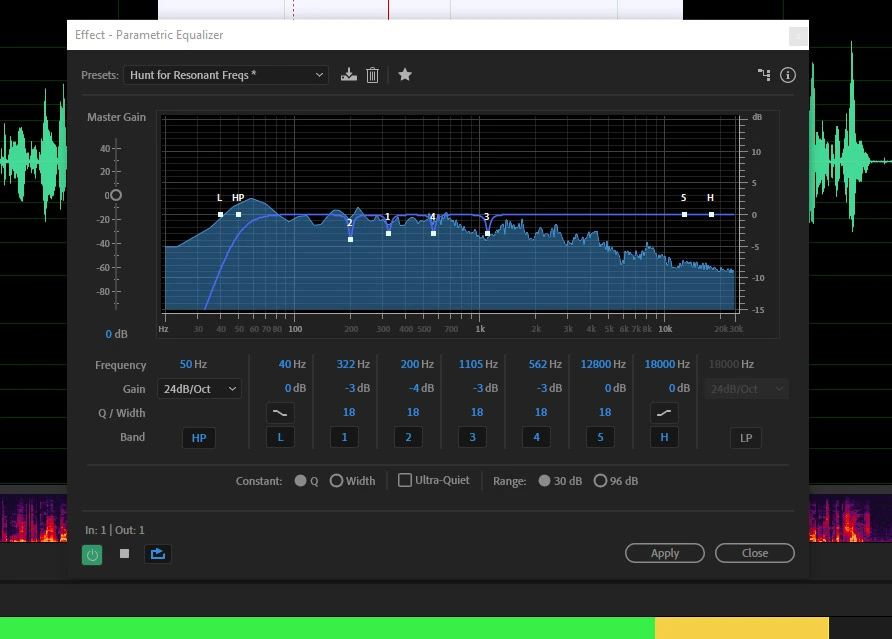
Task: Save the current preset as new
Action: 348,75
